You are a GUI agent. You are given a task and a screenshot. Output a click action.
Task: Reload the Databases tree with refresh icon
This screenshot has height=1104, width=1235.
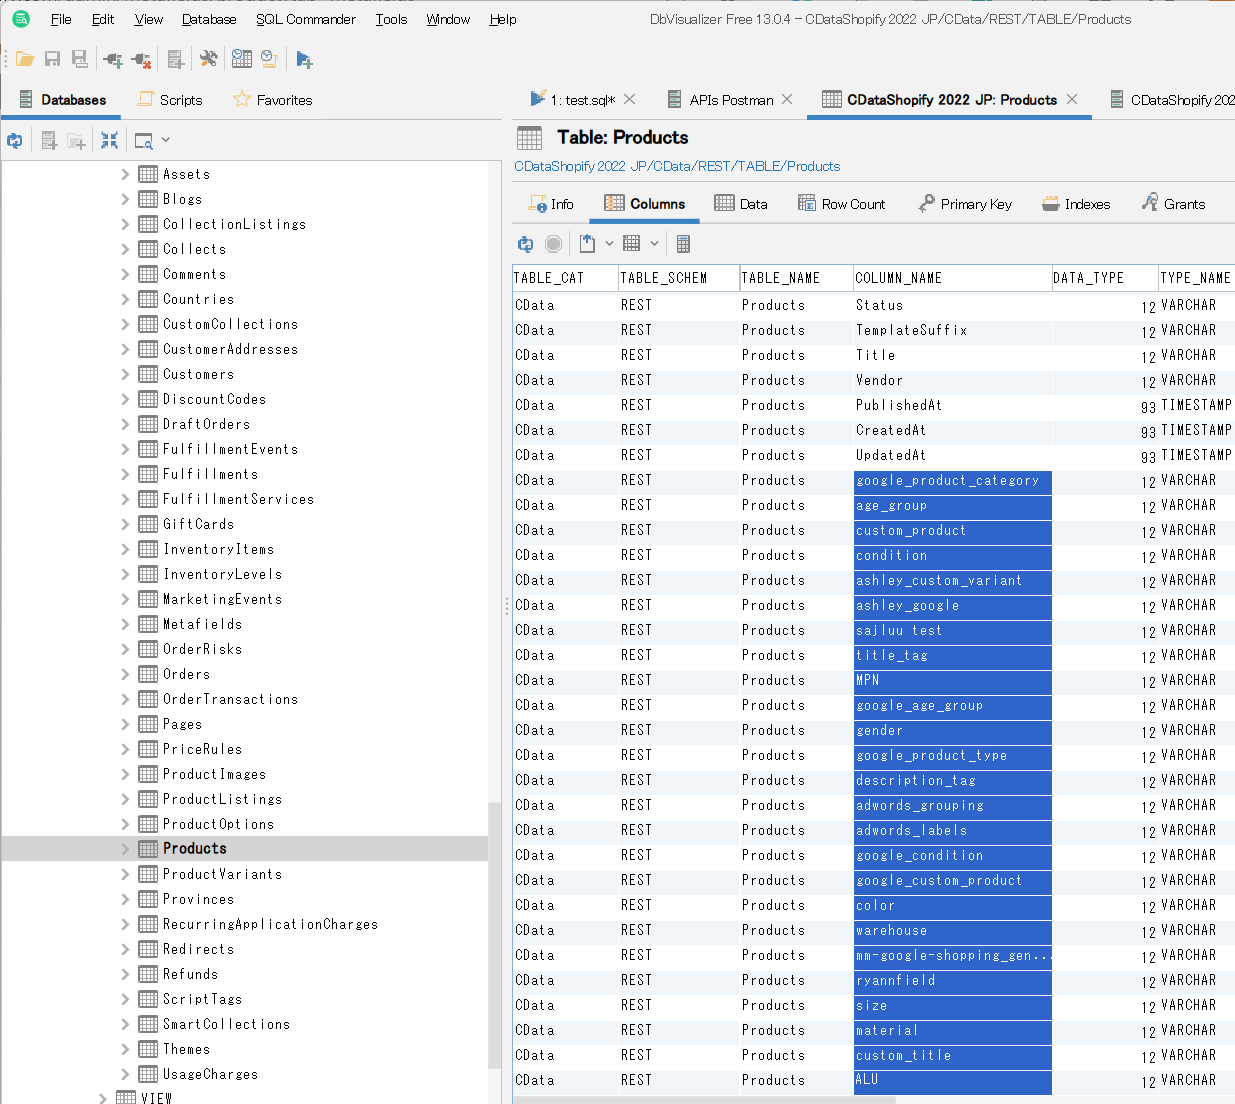15,141
